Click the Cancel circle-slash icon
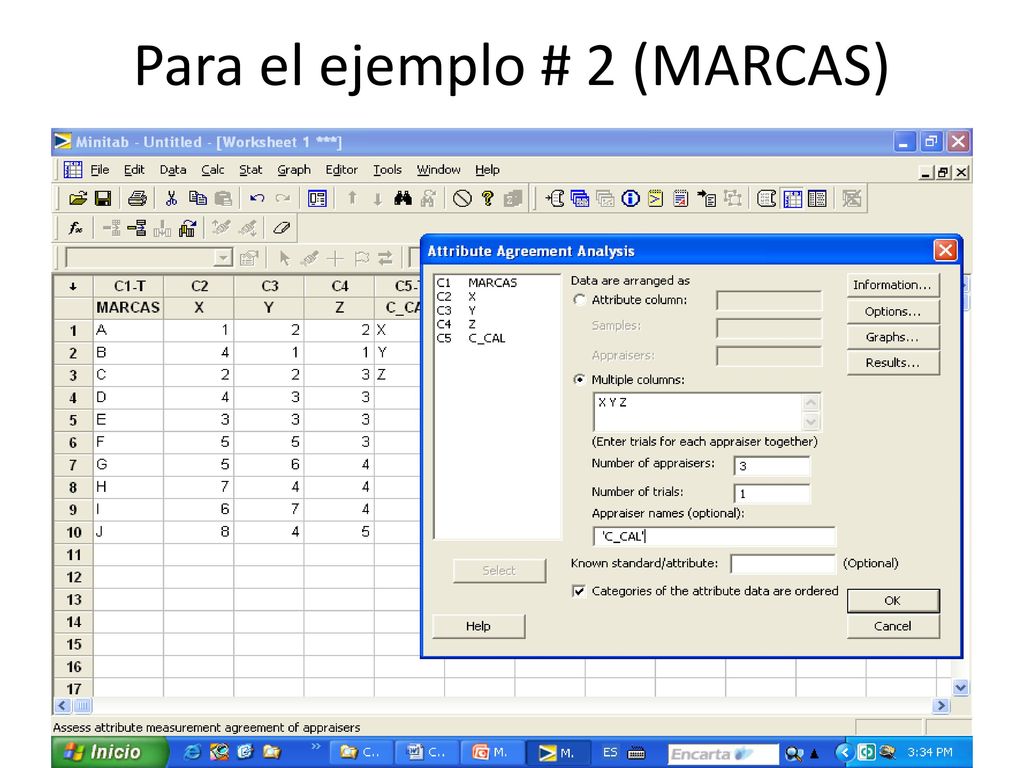This screenshot has height=768, width=1024. pos(462,198)
